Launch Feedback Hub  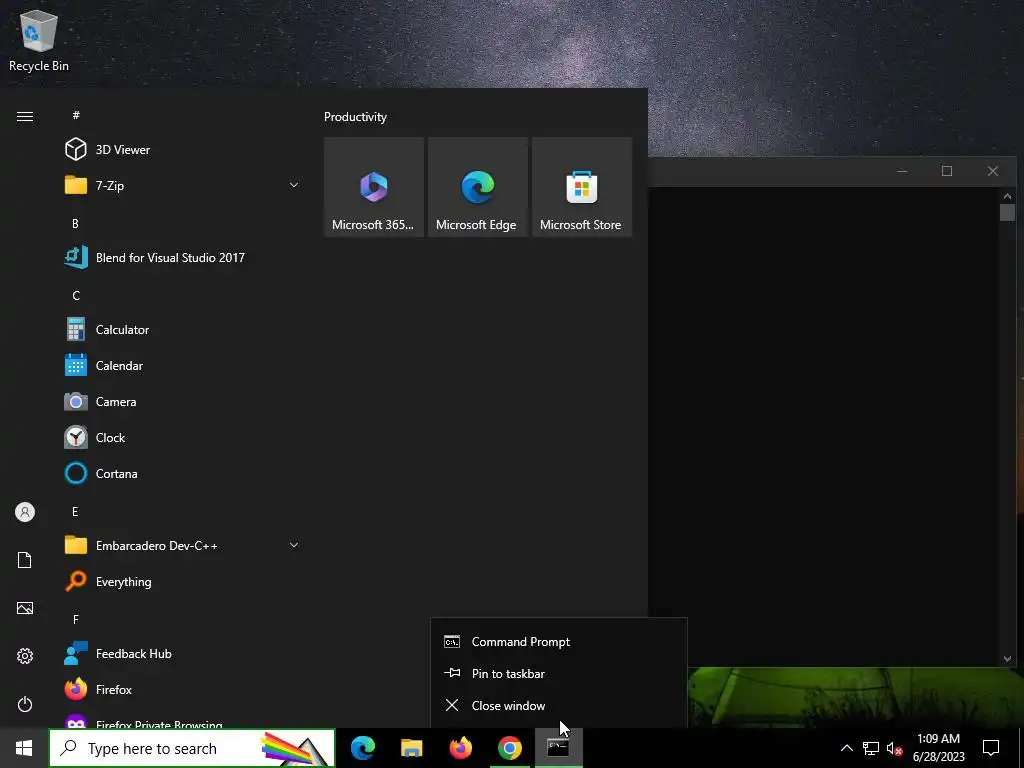181,654
